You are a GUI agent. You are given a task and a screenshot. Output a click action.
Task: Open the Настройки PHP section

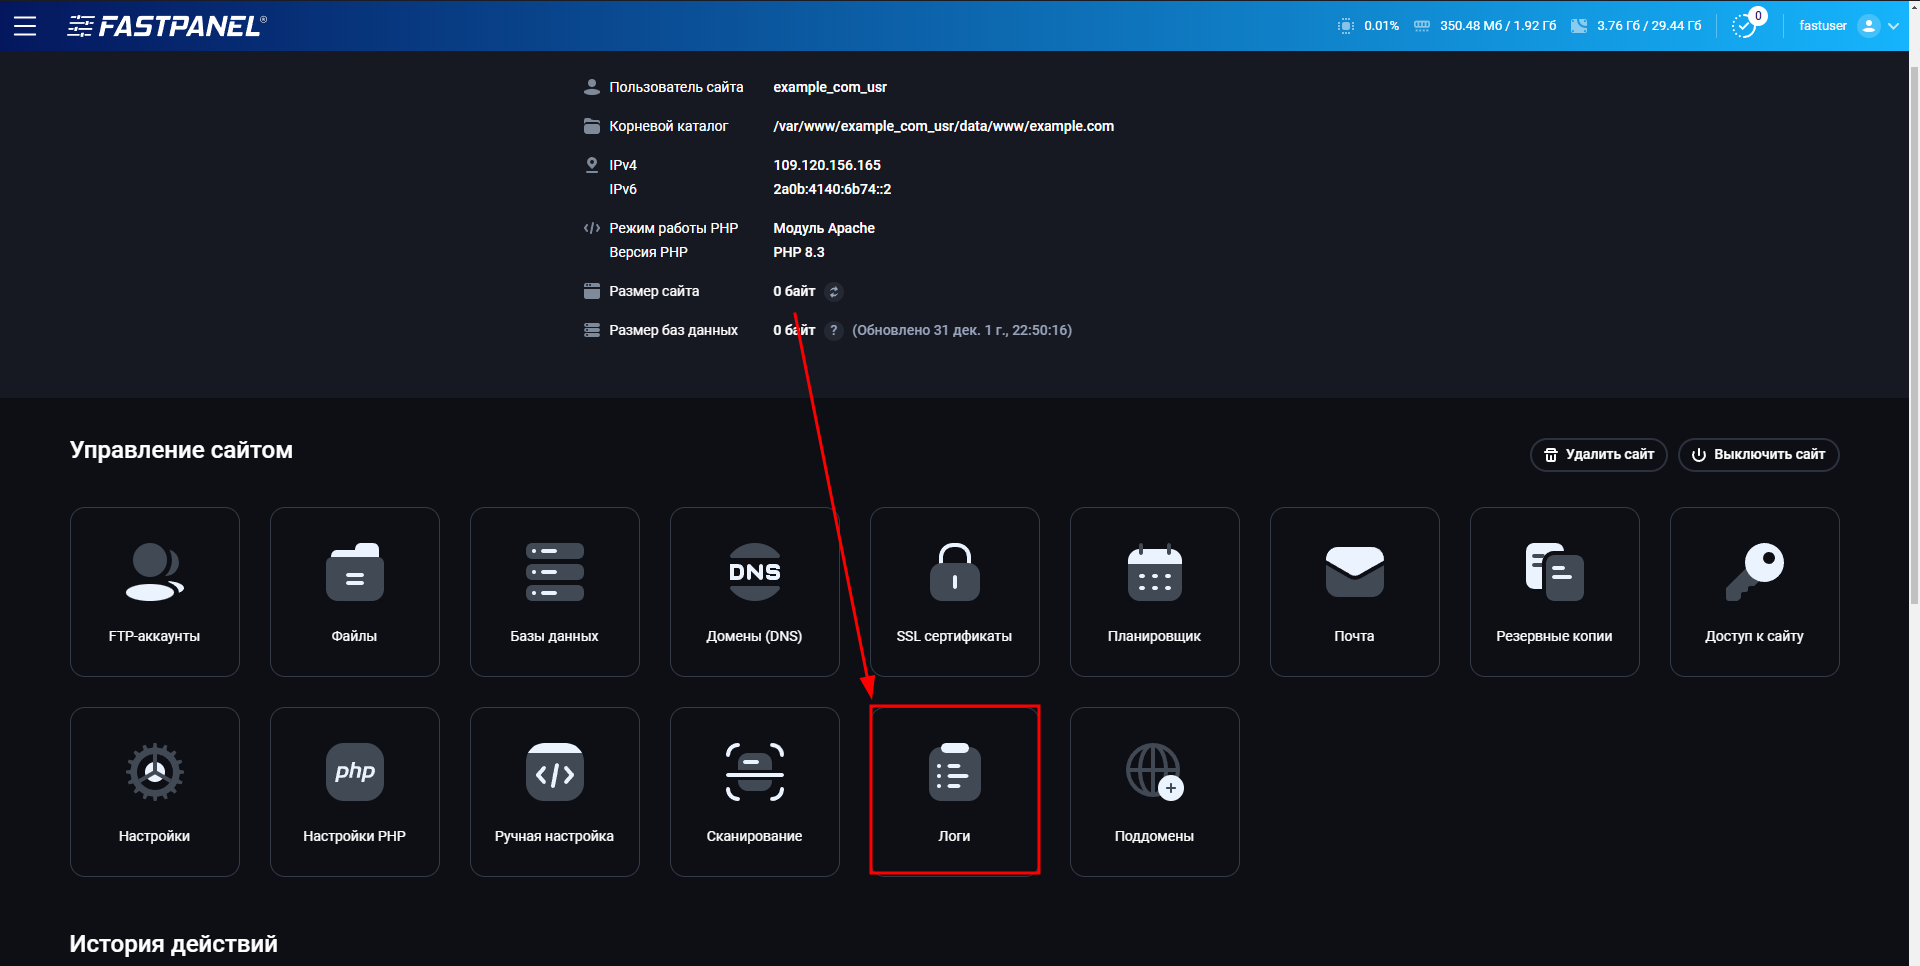pos(354,791)
